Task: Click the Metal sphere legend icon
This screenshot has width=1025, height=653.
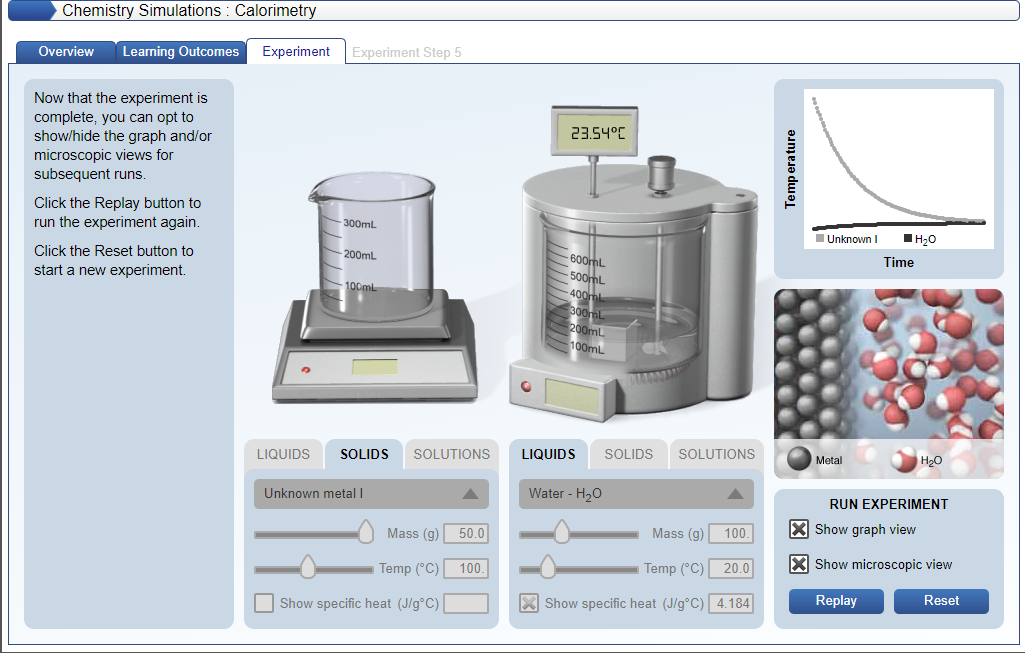Action: click(x=797, y=460)
